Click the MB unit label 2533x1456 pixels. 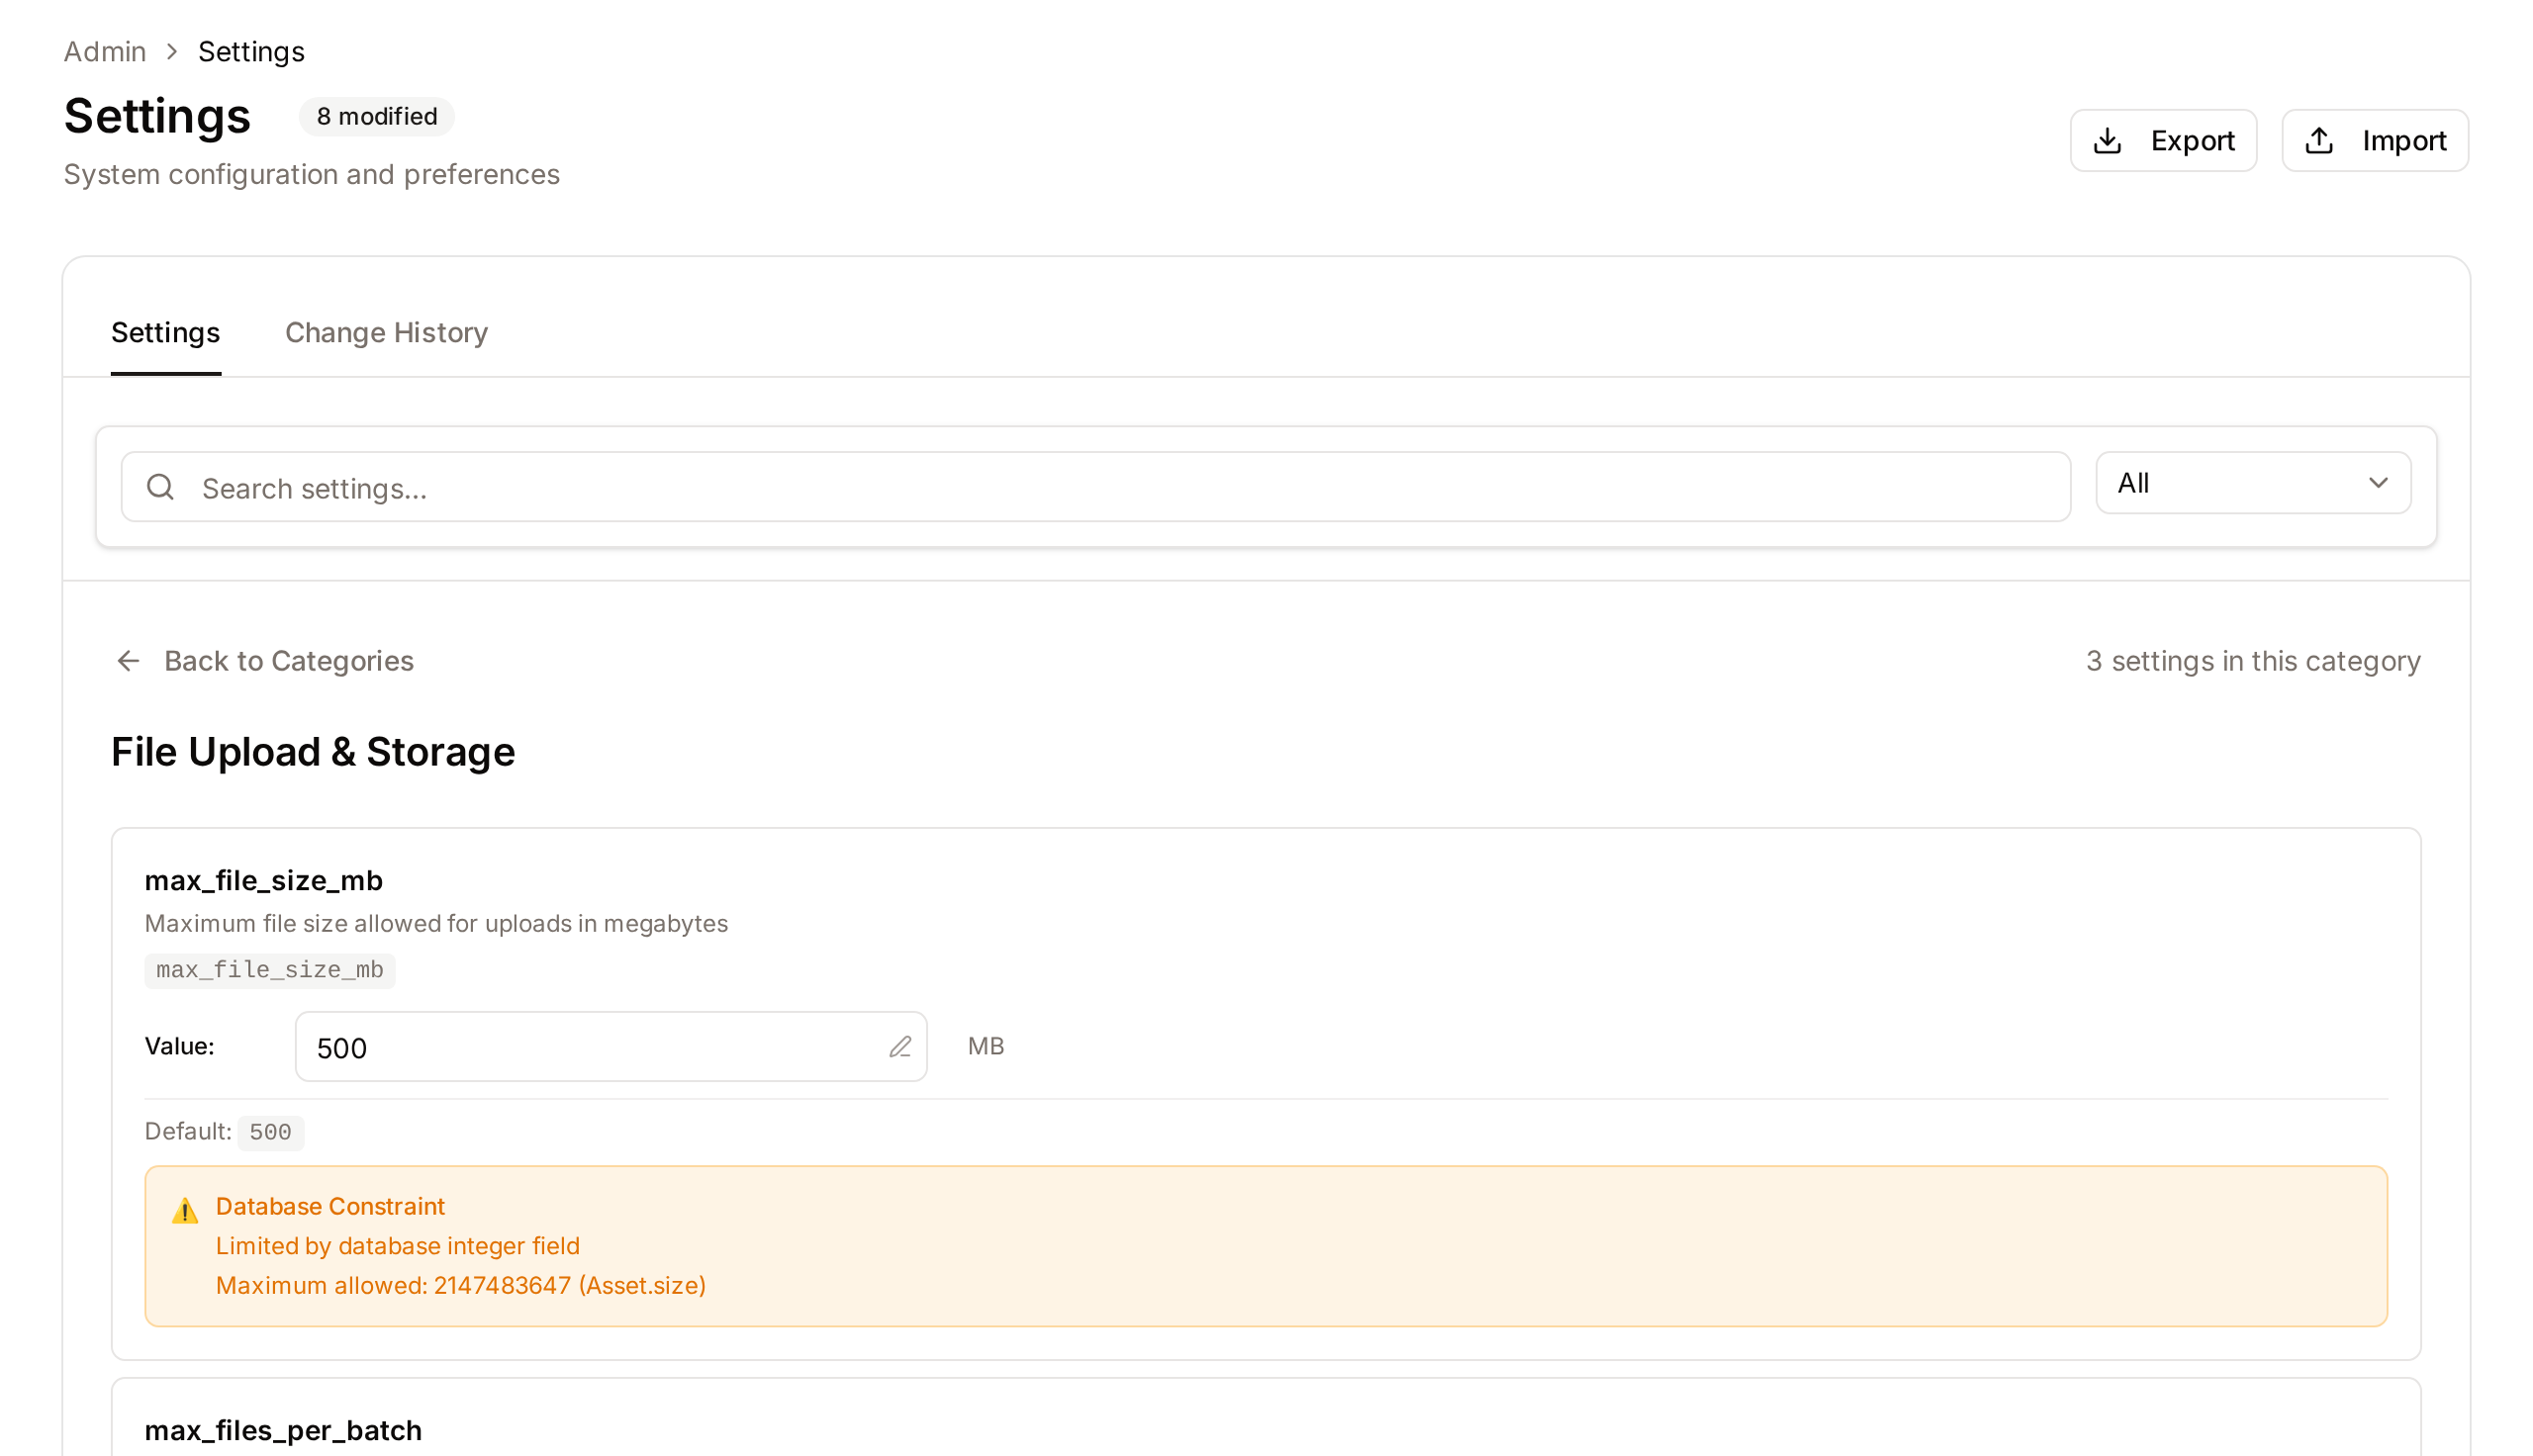point(985,1046)
